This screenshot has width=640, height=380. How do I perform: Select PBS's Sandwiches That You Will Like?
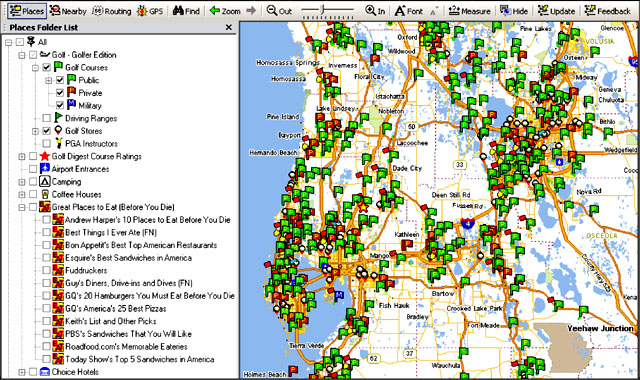[x=128, y=333]
